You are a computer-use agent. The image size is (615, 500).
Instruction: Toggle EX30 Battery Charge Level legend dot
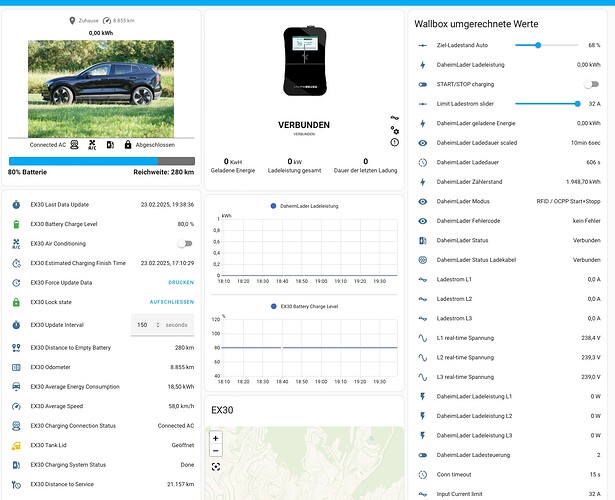tap(273, 306)
